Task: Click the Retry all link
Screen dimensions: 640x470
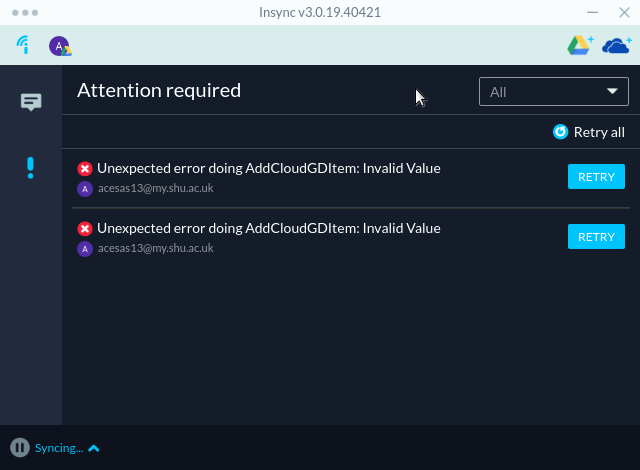Action: point(589,132)
